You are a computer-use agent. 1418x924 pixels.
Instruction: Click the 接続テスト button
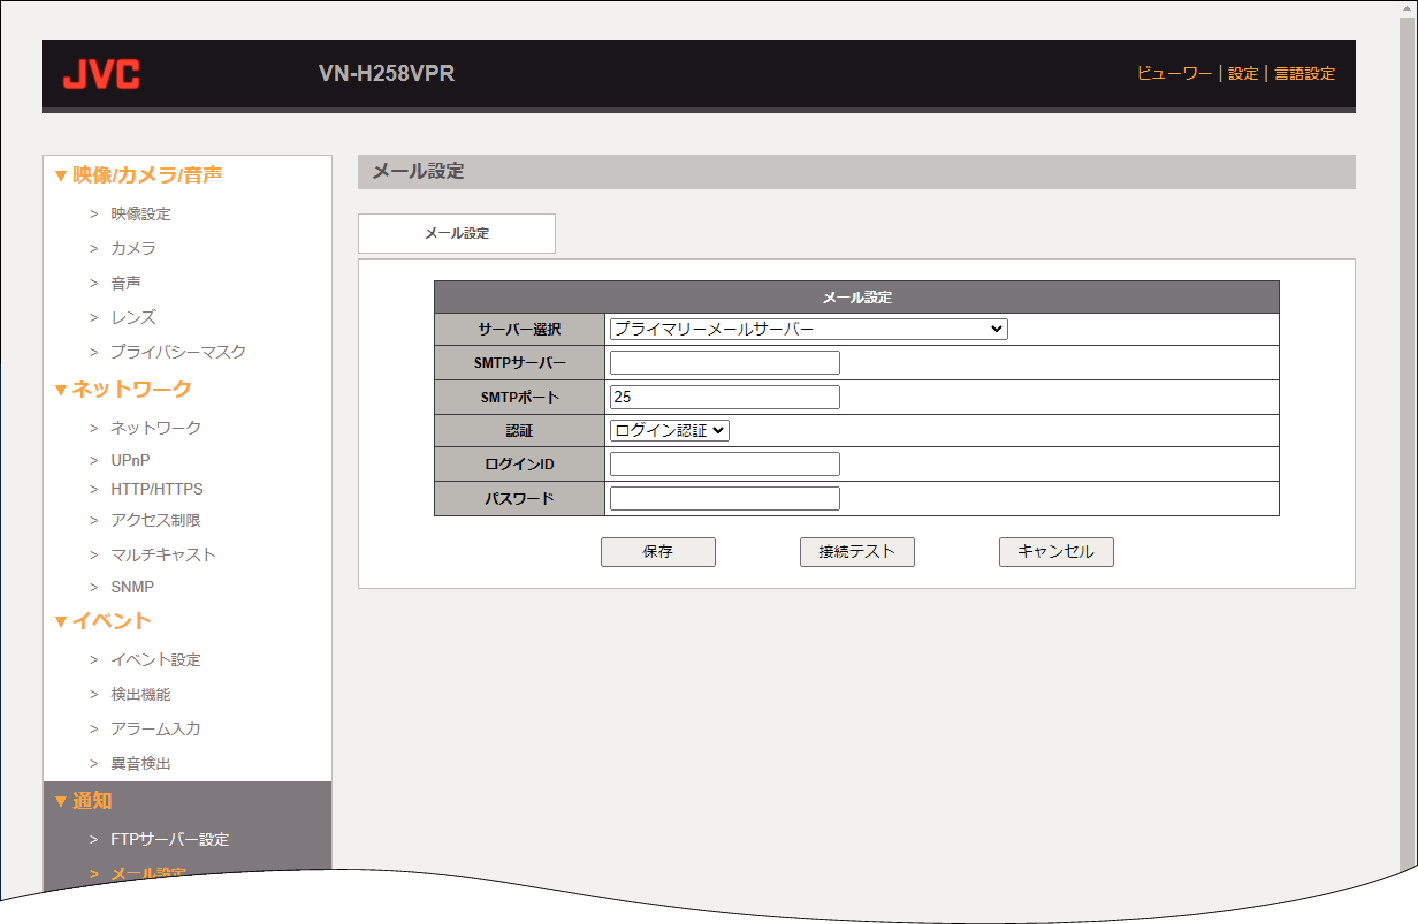(x=857, y=552)
